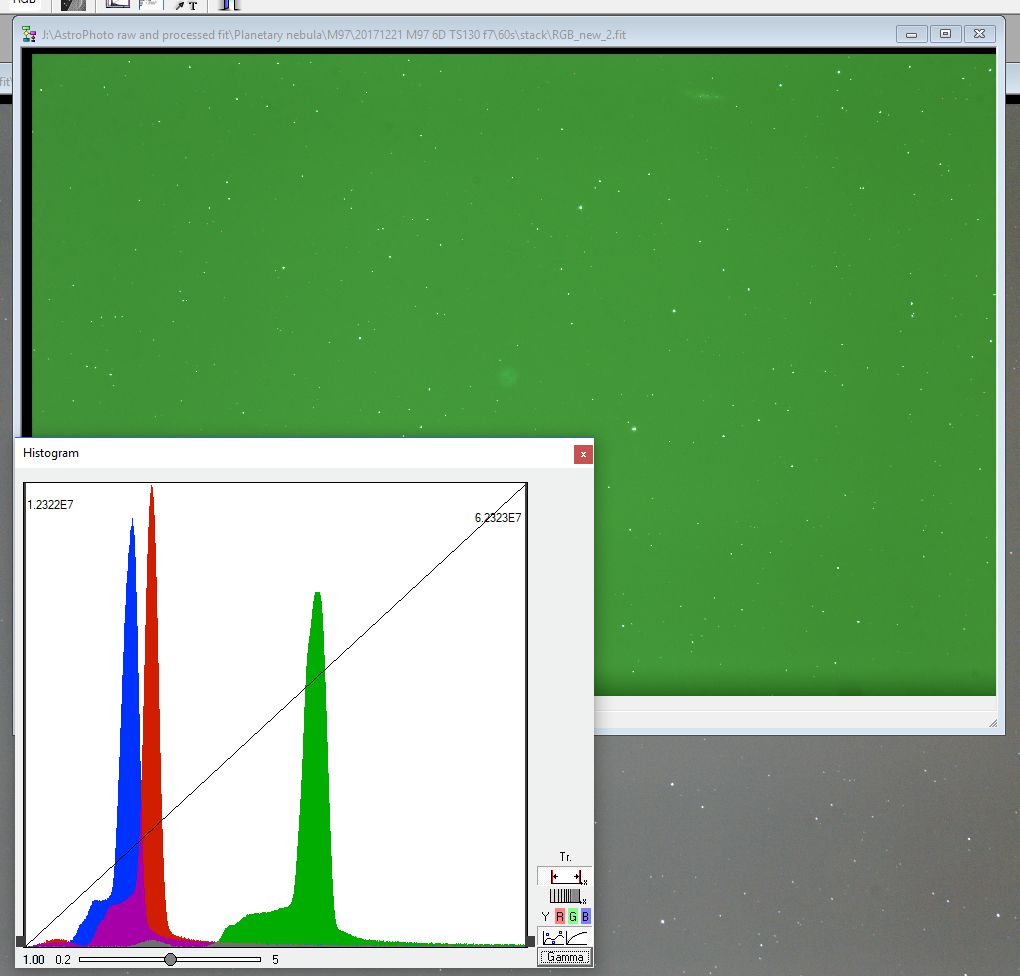Click the histogram's left black point marker
Viewport: 1020px width, 976px height.
pyautogui.click(x=20, y=942)
